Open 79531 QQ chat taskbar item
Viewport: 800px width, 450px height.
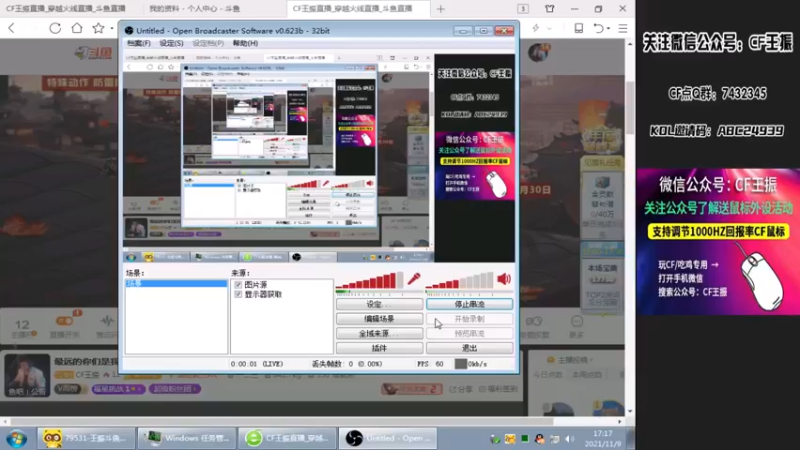point(86,438)
